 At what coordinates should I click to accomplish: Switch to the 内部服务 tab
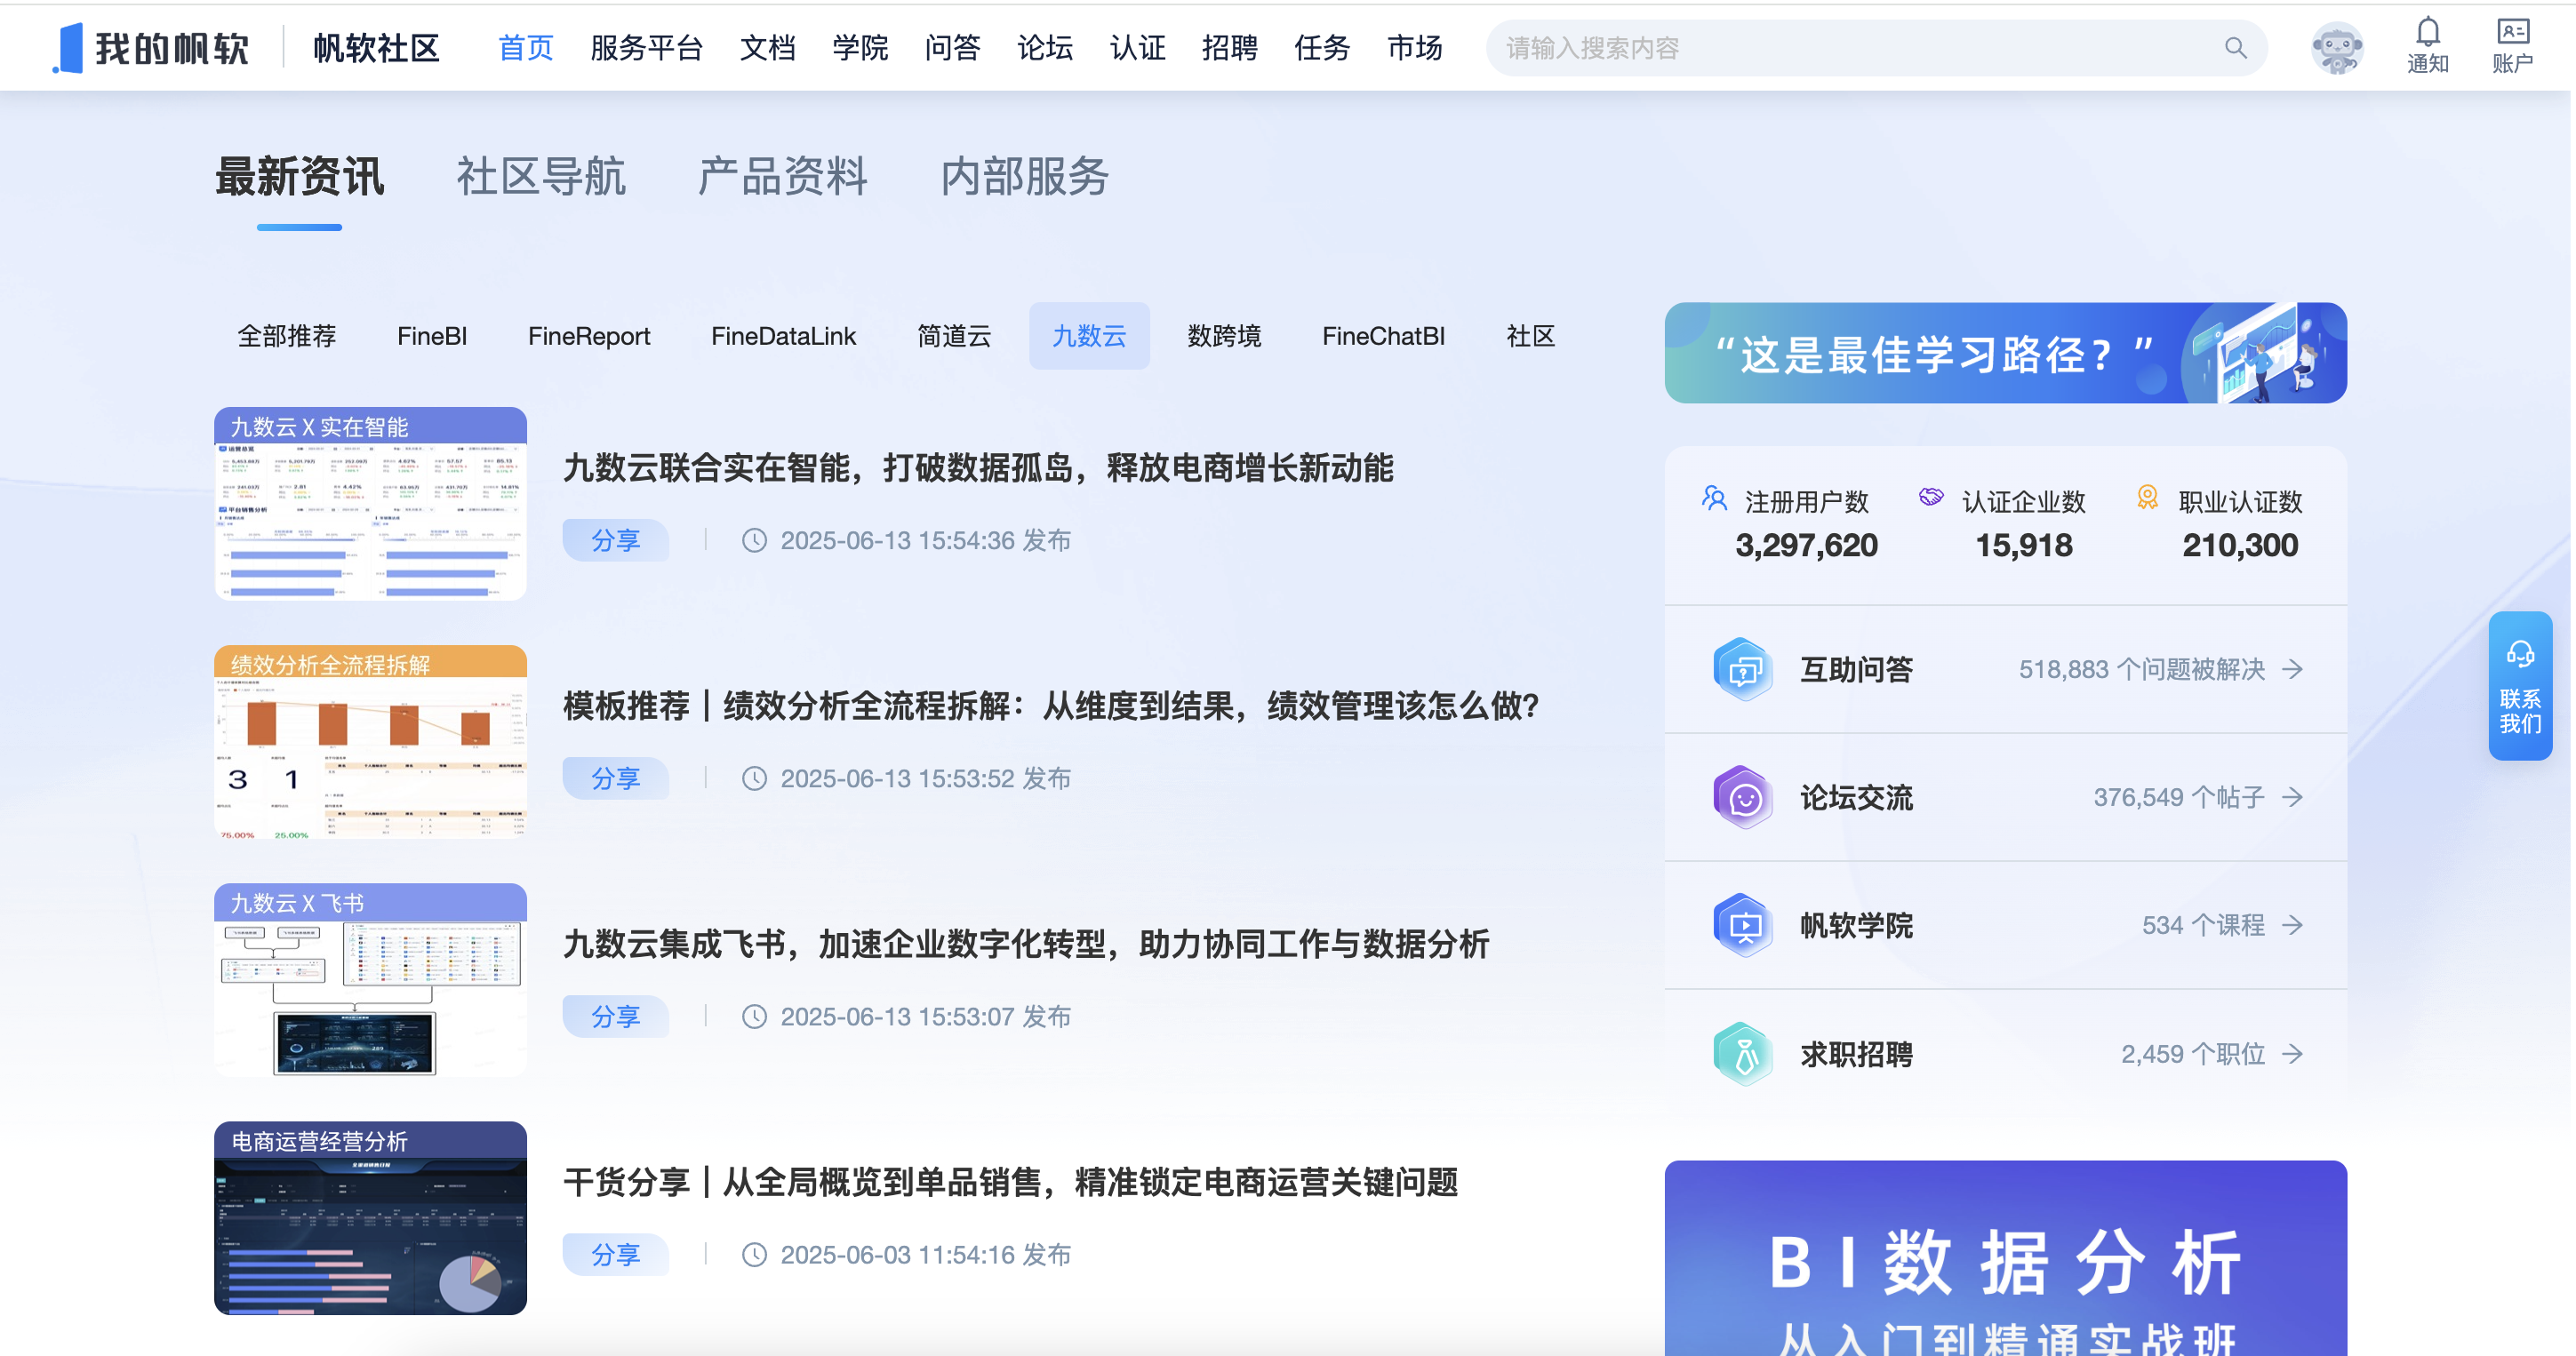pyautogui.click(x=1024, y=177)
